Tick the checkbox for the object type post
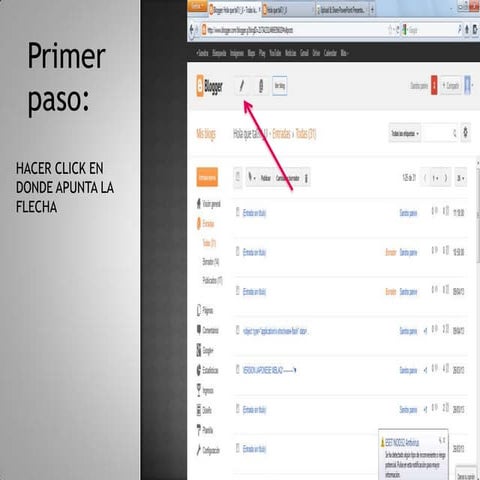The height and width of the screenshot is (480, 480). coord(238,330)
